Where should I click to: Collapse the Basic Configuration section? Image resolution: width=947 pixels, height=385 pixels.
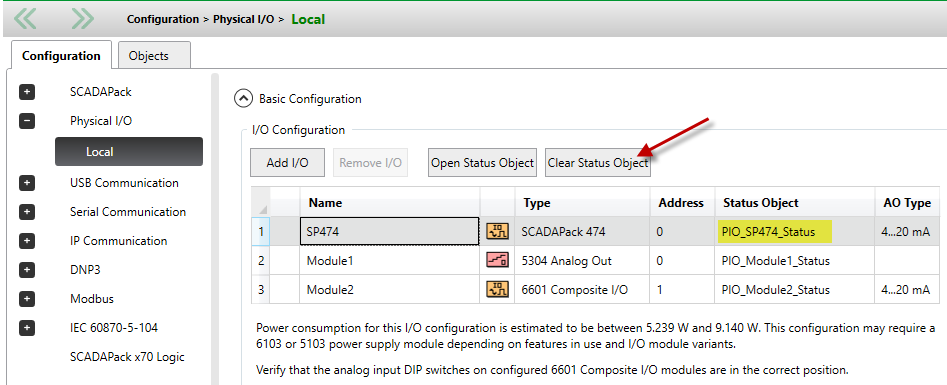[x=243, y=99]
